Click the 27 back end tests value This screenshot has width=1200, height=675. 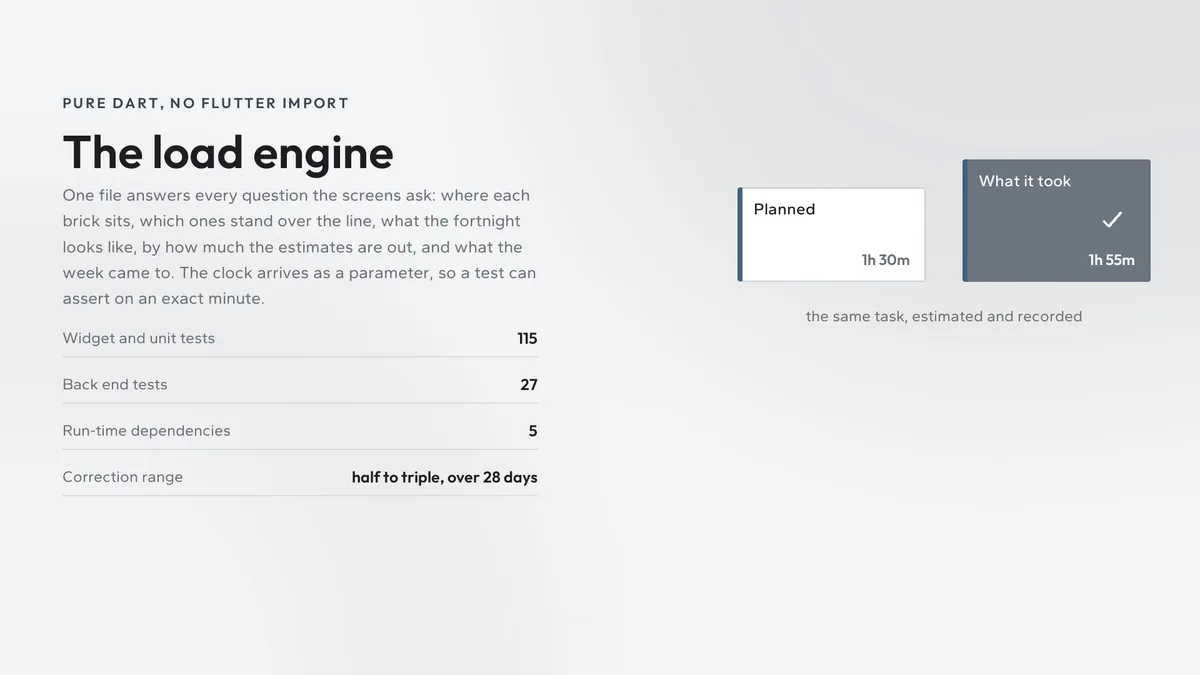(x=529, y=384)
